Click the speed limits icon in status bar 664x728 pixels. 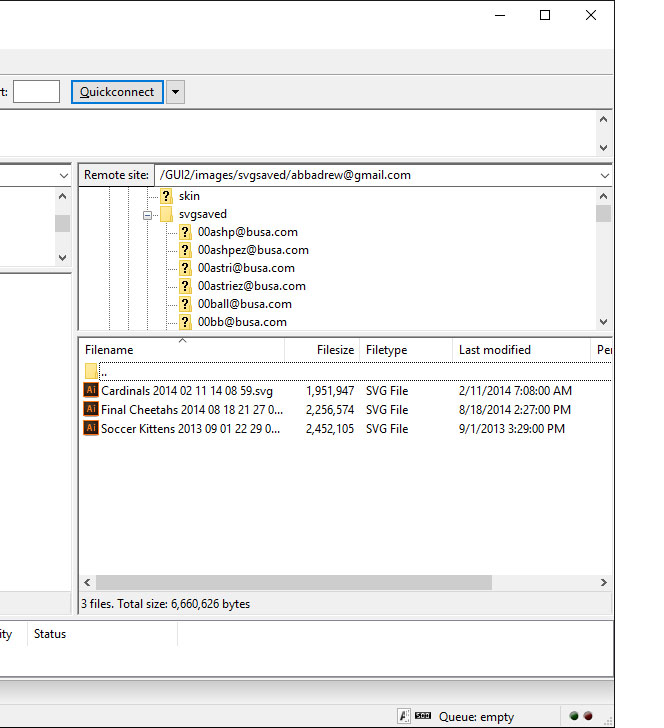423,715
